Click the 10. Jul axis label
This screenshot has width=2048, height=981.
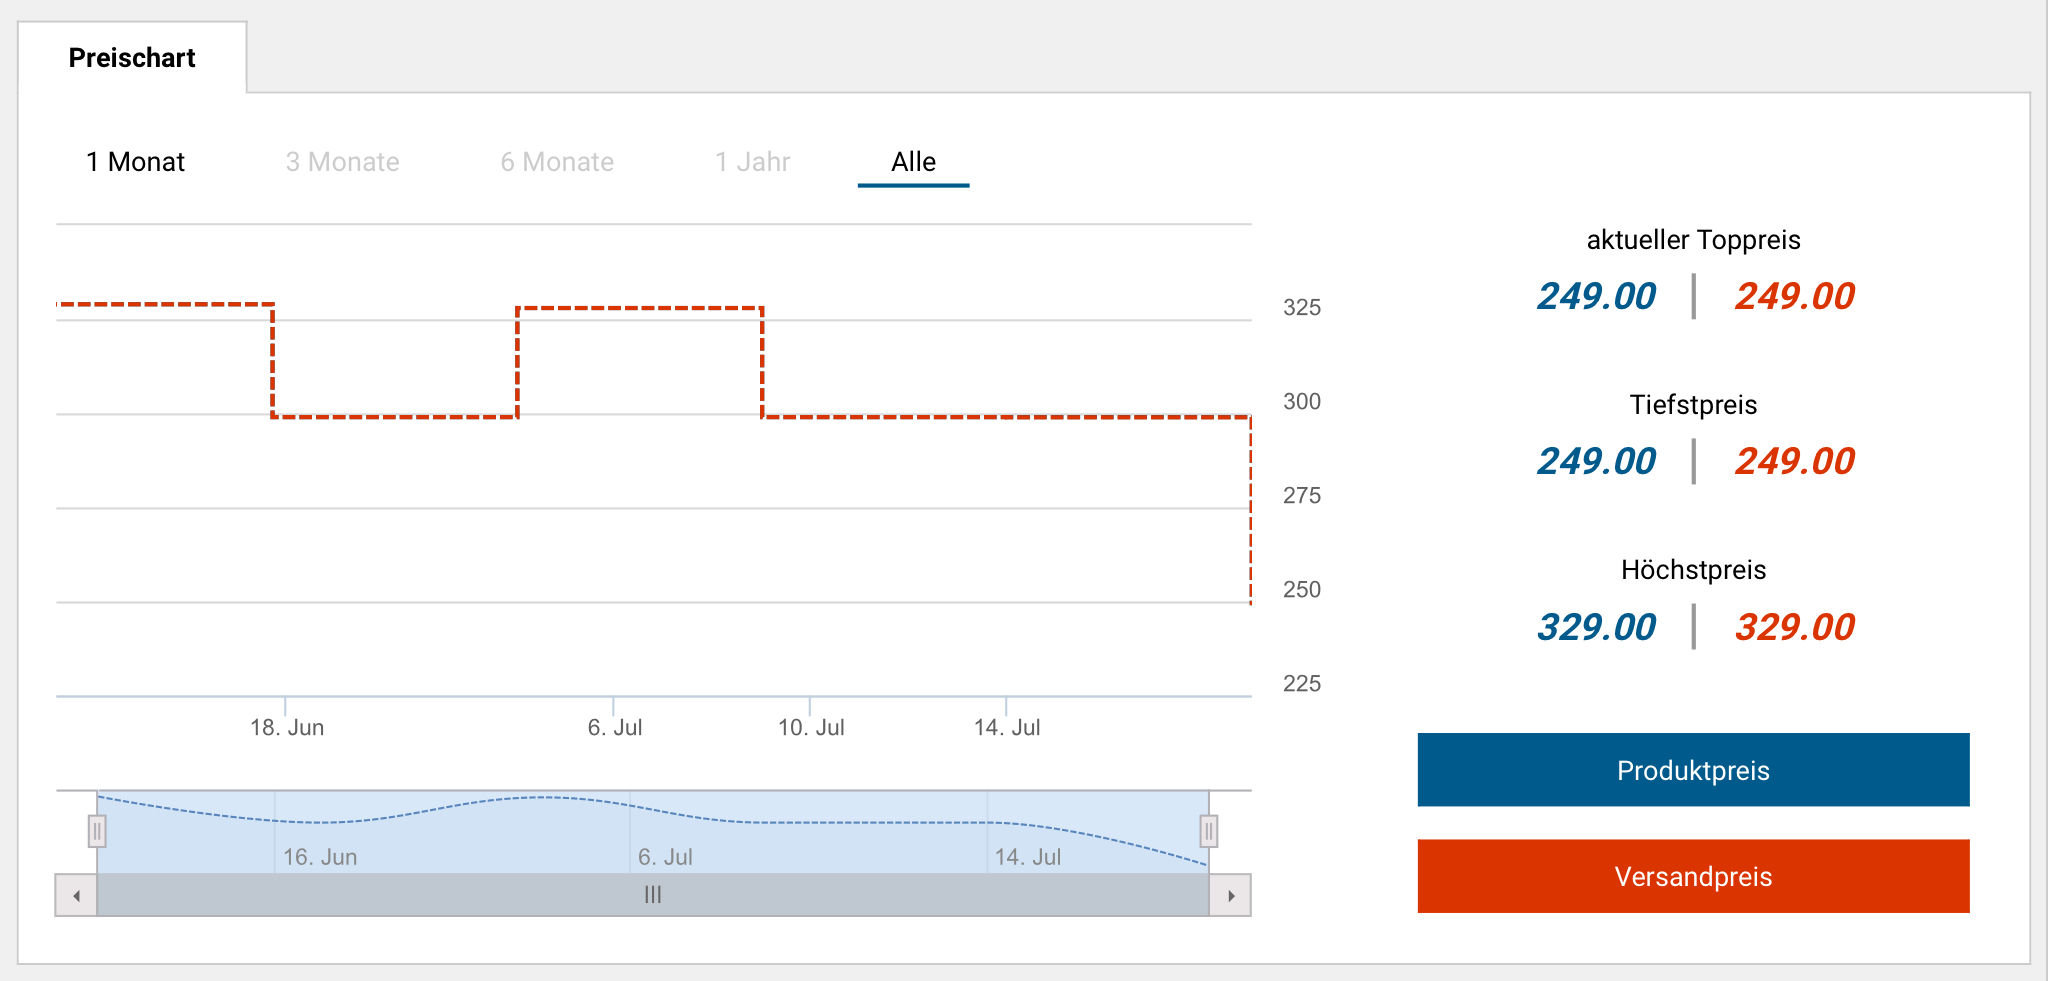(811, 728)
